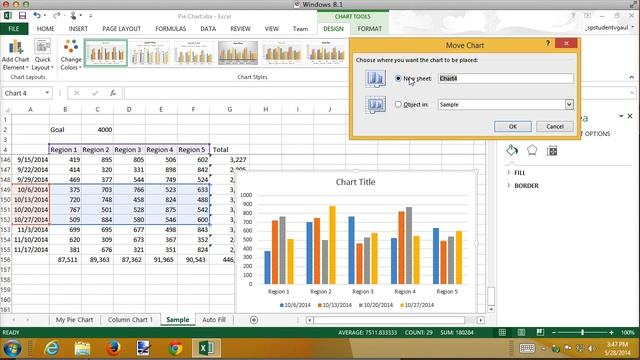This screenshot has width=640, height=360.
Task: Open the format pane options dropdown arrow
Action: pos(621,116)
